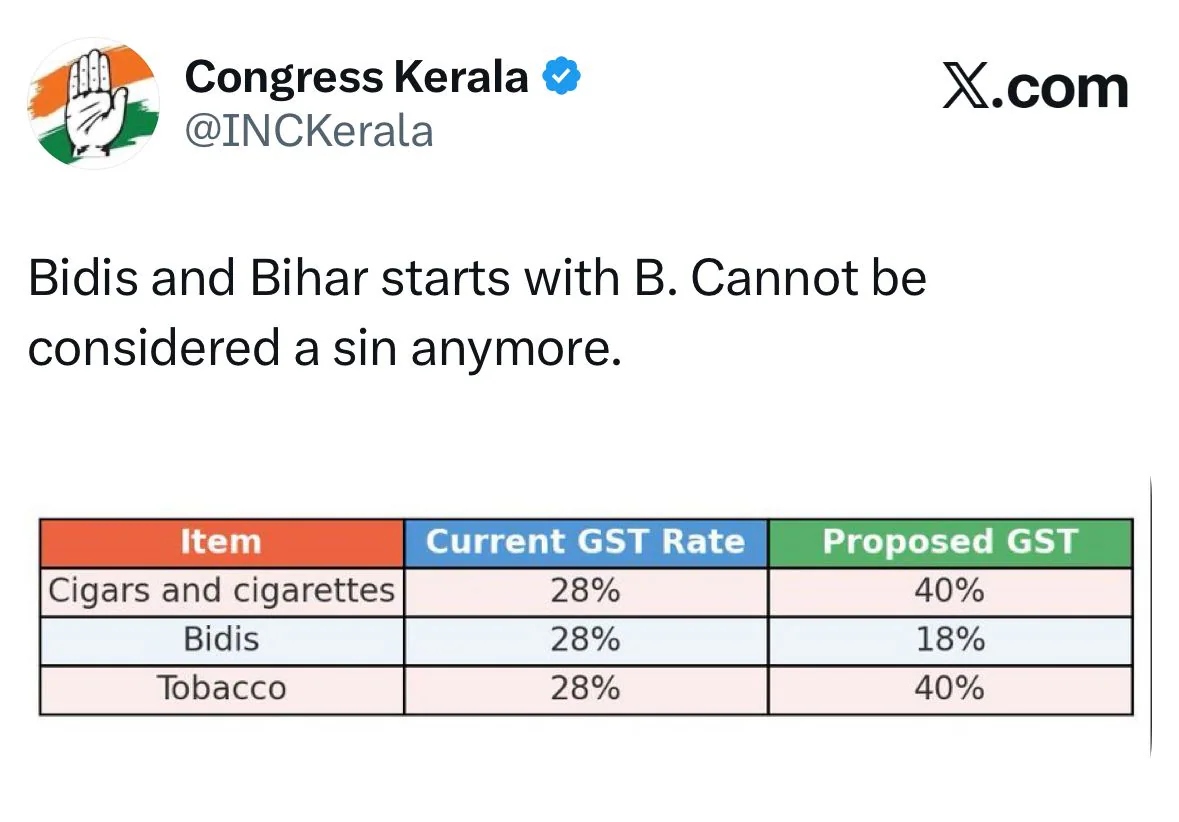Click the @INCKerala handle
This screenshot has height=822, width=1179.
(x=309, y=131)
